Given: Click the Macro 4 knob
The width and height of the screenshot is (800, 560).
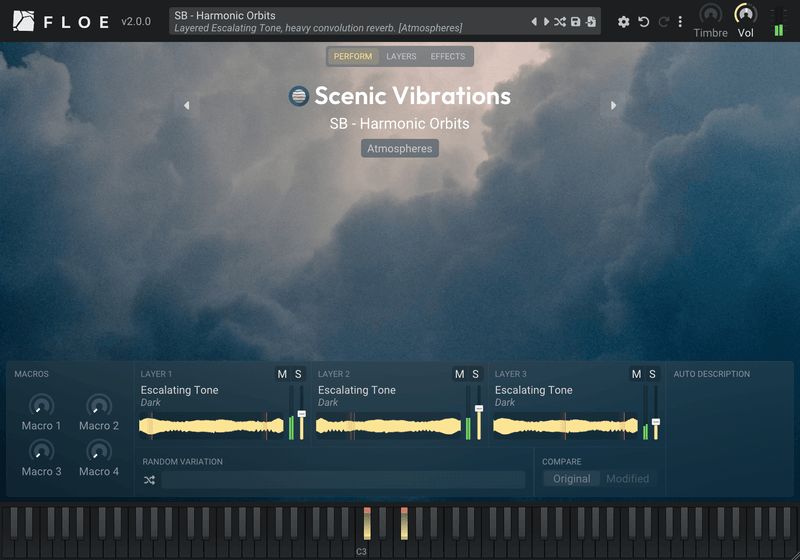Looking at the screenshot, I should click(x=99, y=451).
